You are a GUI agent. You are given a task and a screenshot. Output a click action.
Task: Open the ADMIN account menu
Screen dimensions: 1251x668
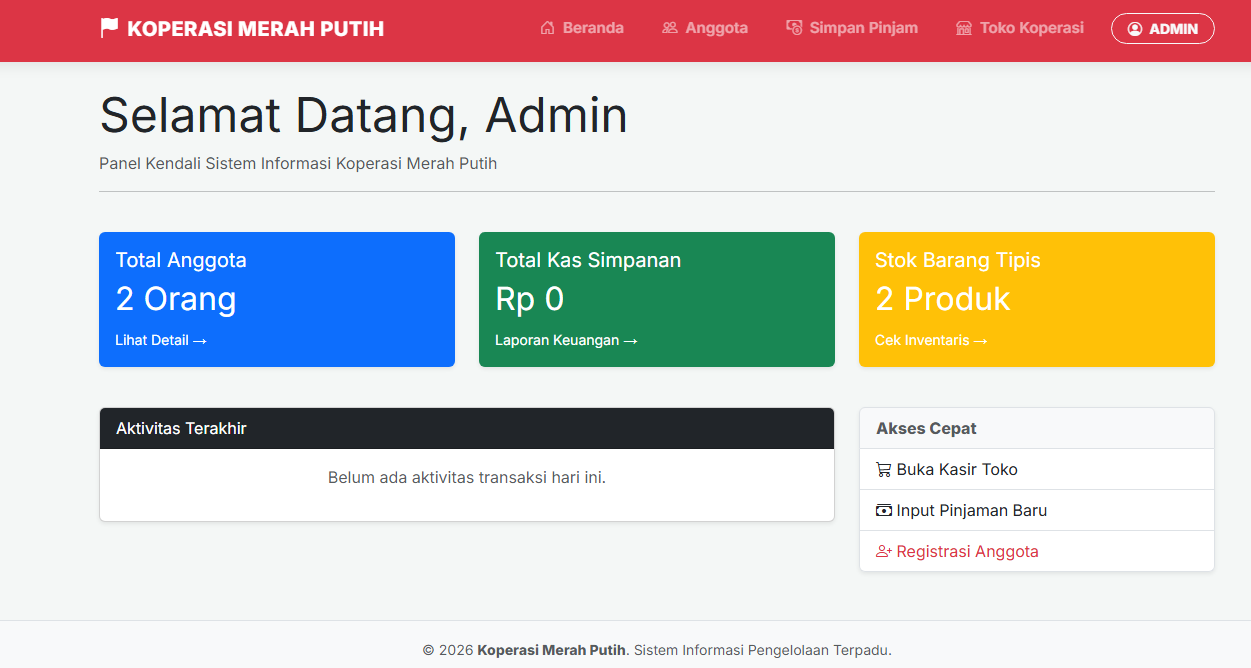pos(1162,28)
